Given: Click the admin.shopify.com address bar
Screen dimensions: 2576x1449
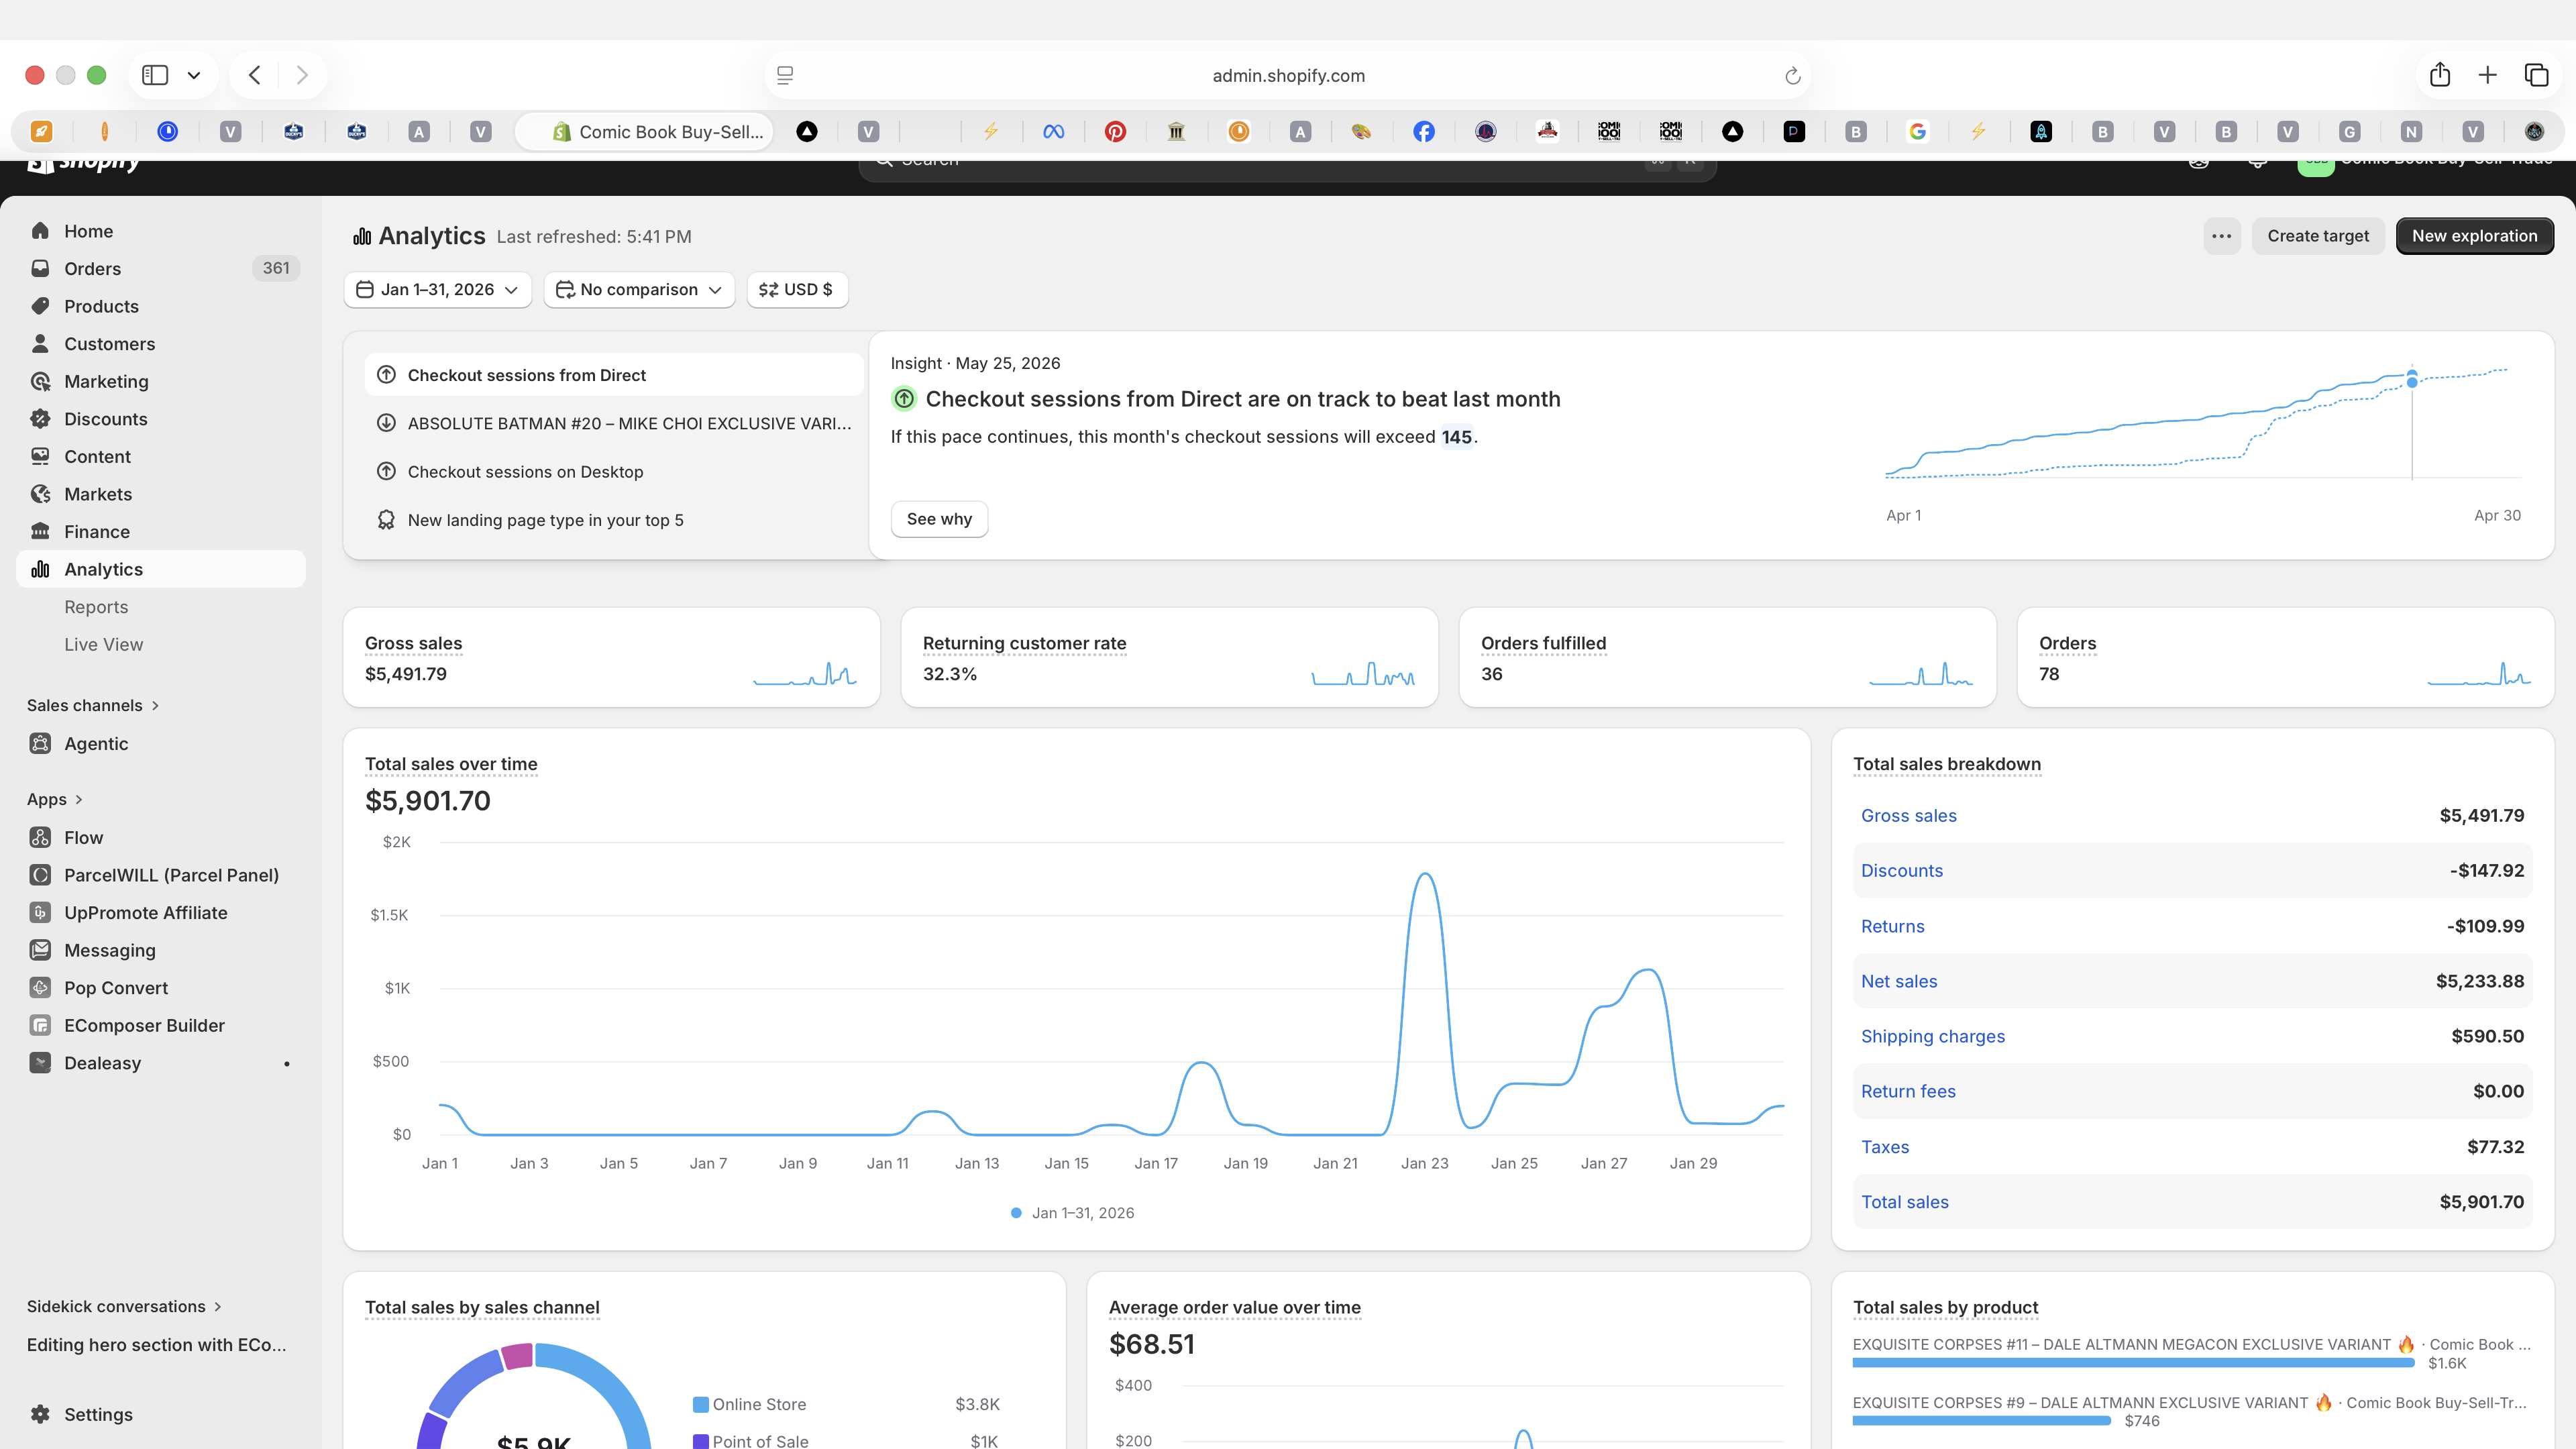Looking at the screenshot, I should click(1288, 75).
